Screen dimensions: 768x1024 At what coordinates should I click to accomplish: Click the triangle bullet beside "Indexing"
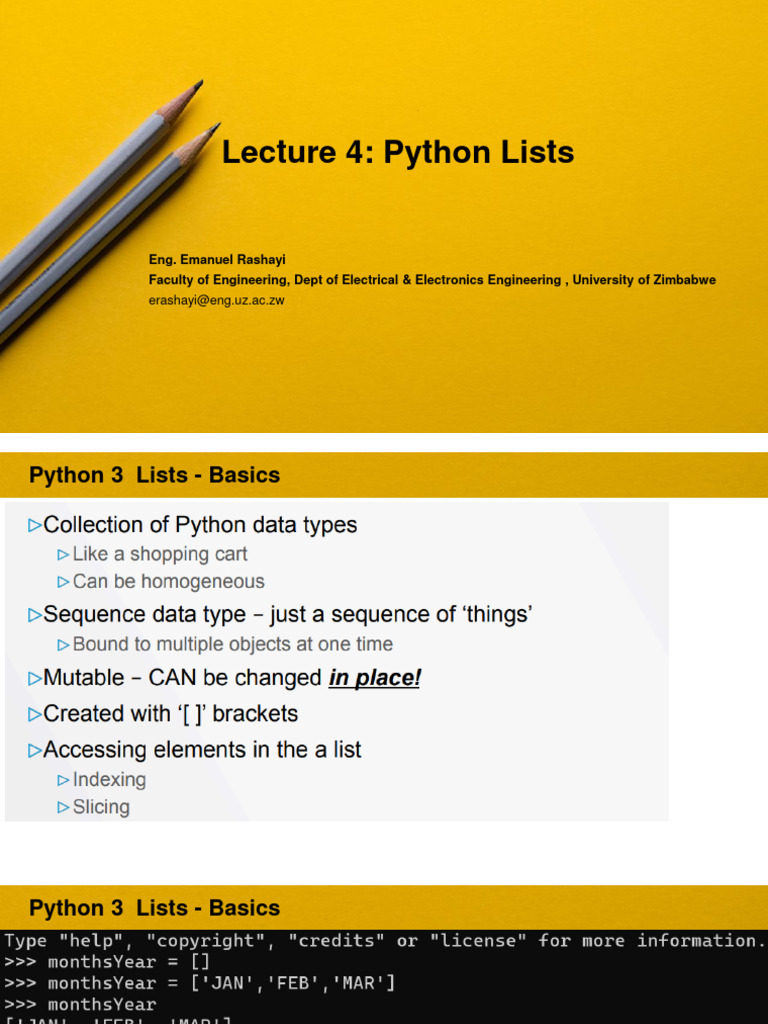click(x=64, y=780)
